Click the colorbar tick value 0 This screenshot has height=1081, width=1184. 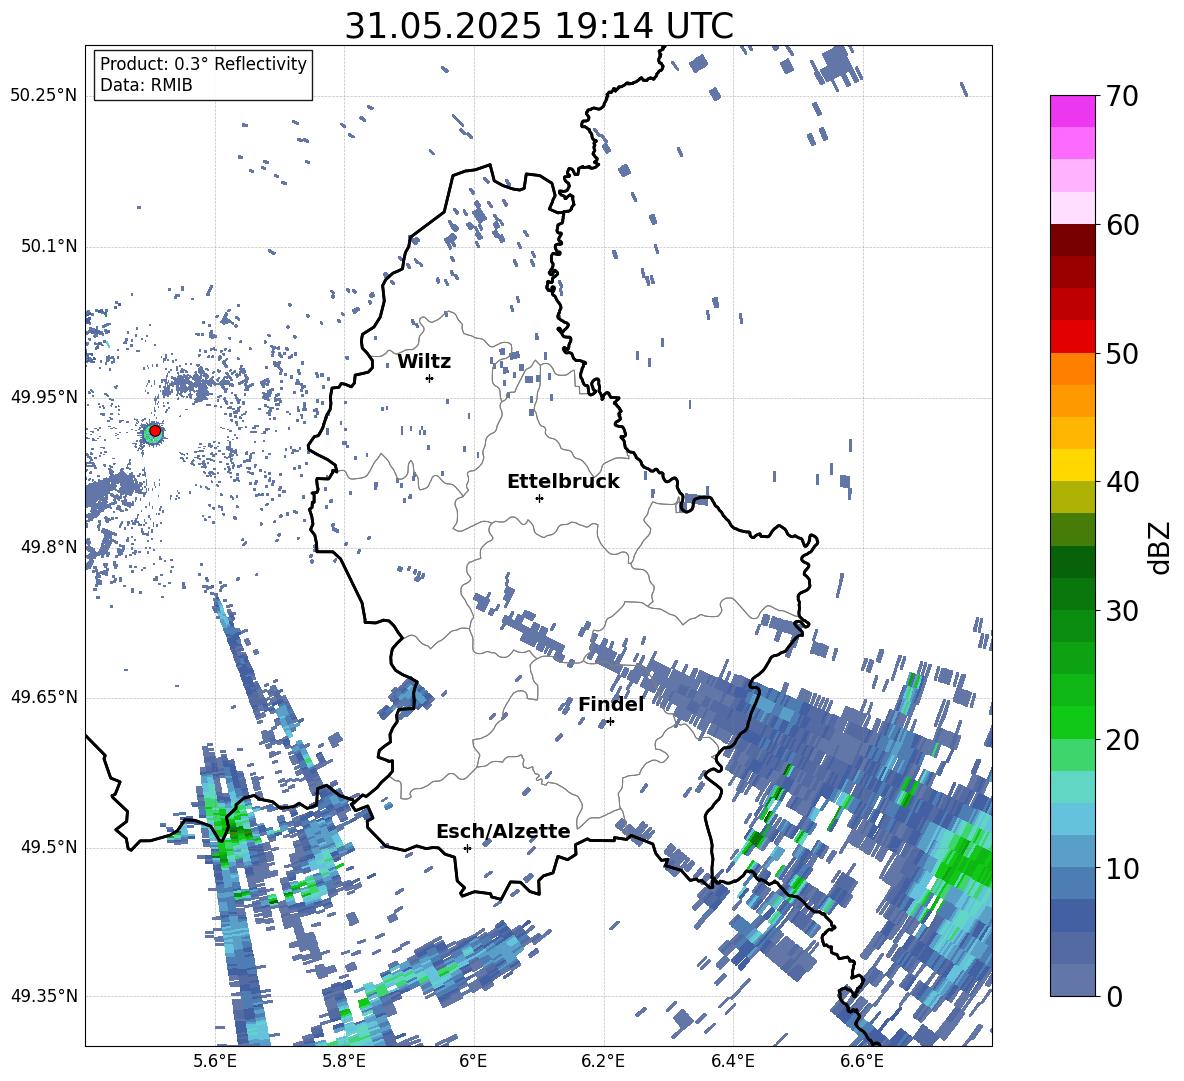pos(1114,996)
